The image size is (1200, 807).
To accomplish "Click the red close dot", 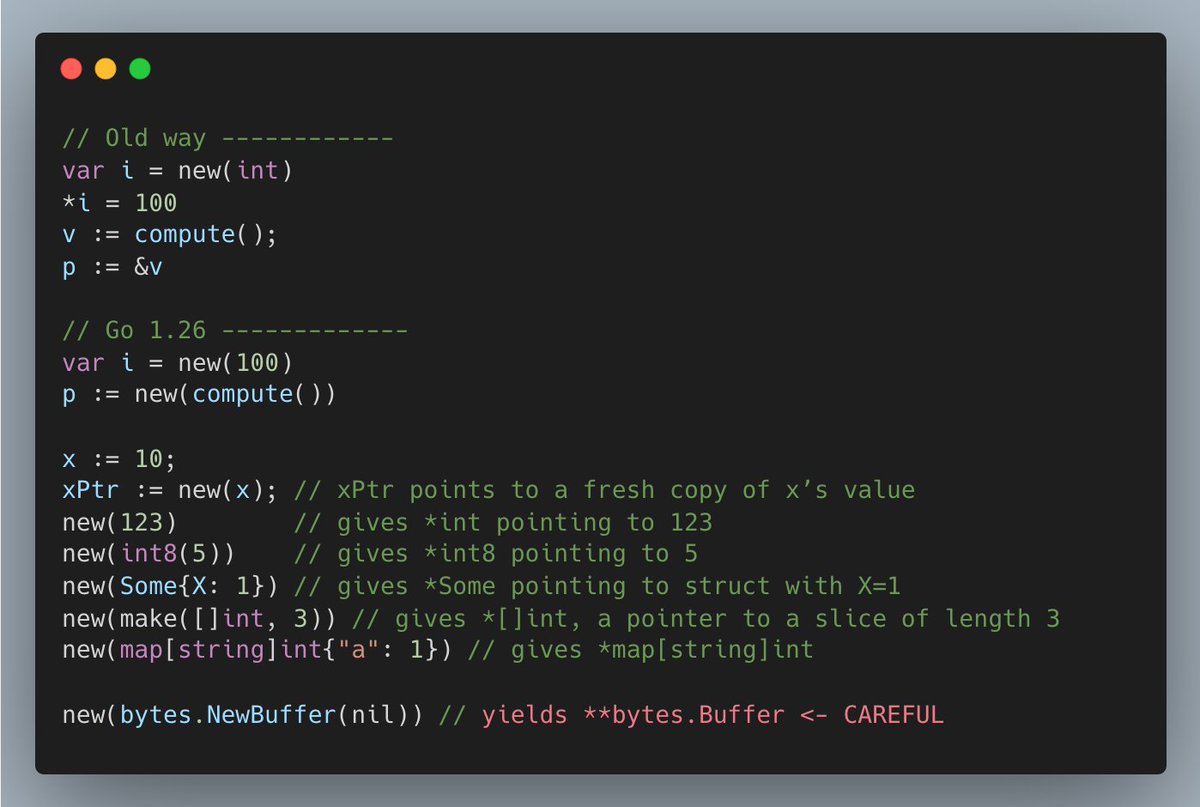I will [x=71, y=69].
